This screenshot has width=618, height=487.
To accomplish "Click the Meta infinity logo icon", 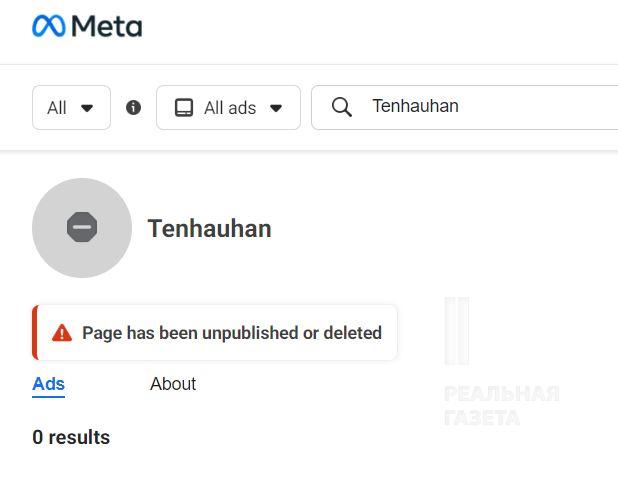I will [49, 26].
